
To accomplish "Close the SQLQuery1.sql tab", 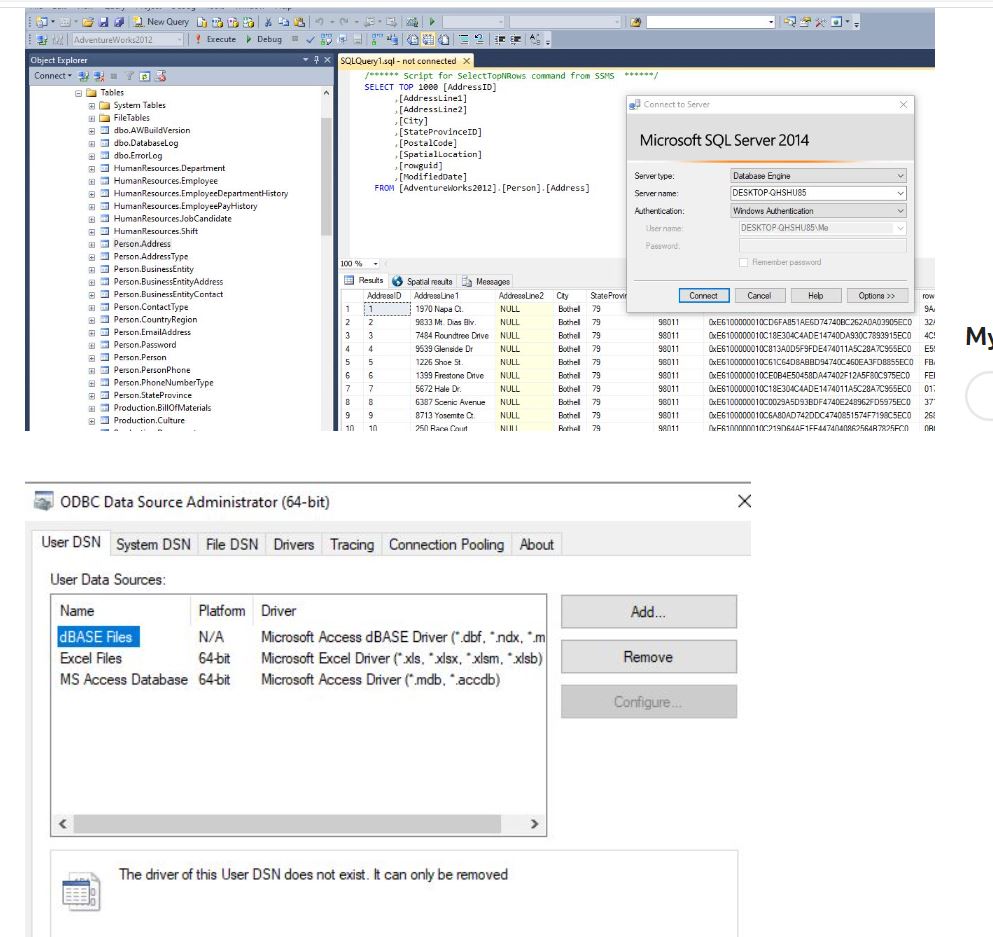I will [467, 61].
